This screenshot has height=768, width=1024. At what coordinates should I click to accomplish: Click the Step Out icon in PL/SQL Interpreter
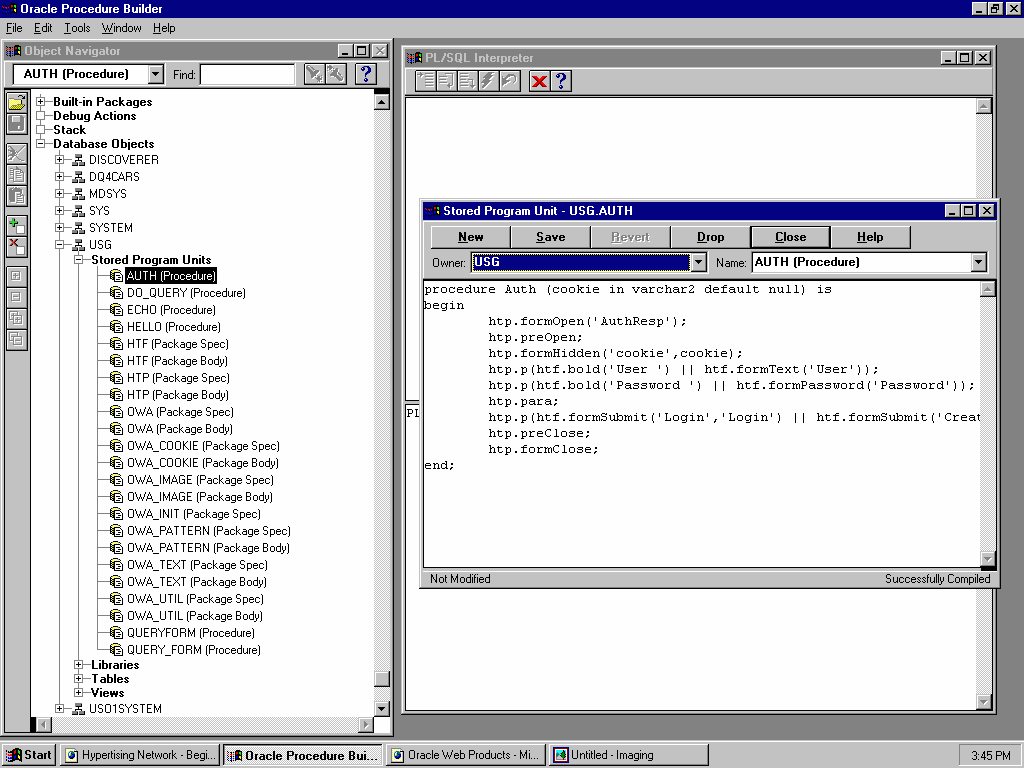click(x=468, y=81)
